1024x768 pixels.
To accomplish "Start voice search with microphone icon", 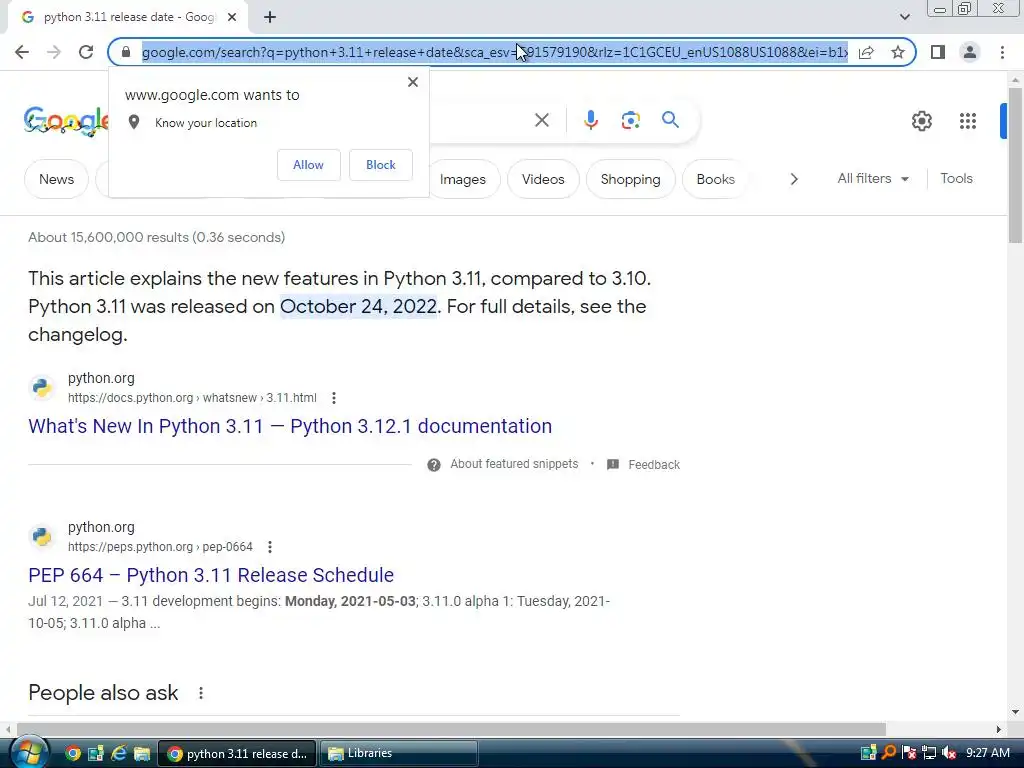I will click(x=590, y=120).
